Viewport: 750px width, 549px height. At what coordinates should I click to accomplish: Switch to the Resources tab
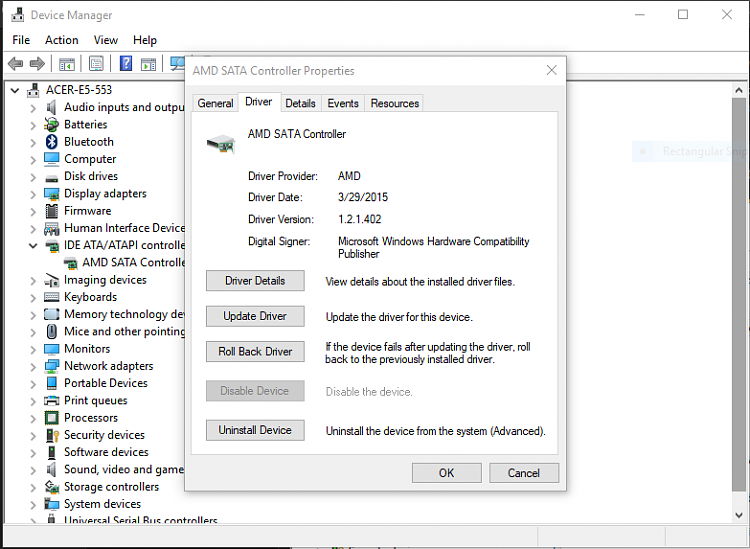click(x=395, y=103)
